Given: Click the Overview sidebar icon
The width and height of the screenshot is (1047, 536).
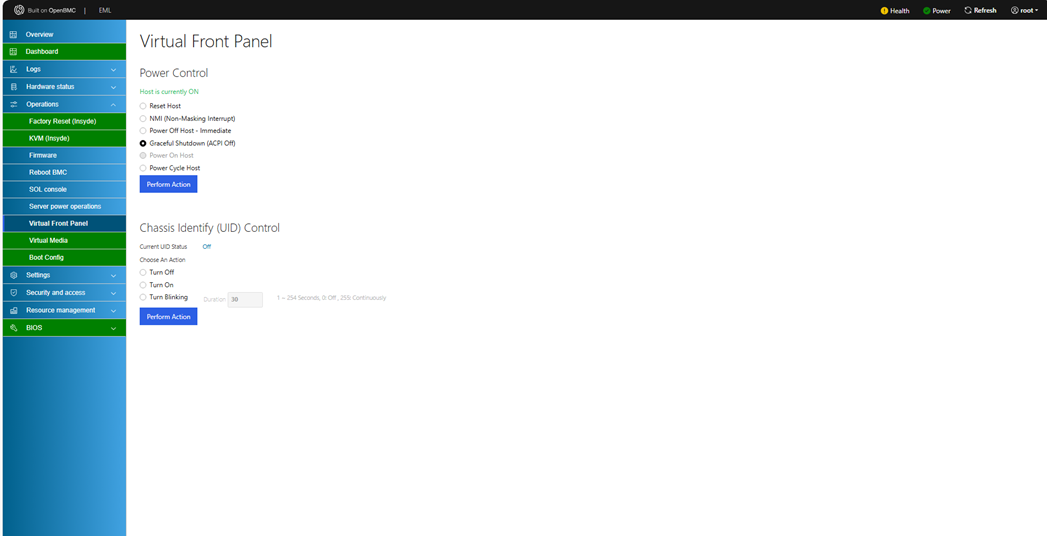Looking at the screenshot, I should pos(13,35).
